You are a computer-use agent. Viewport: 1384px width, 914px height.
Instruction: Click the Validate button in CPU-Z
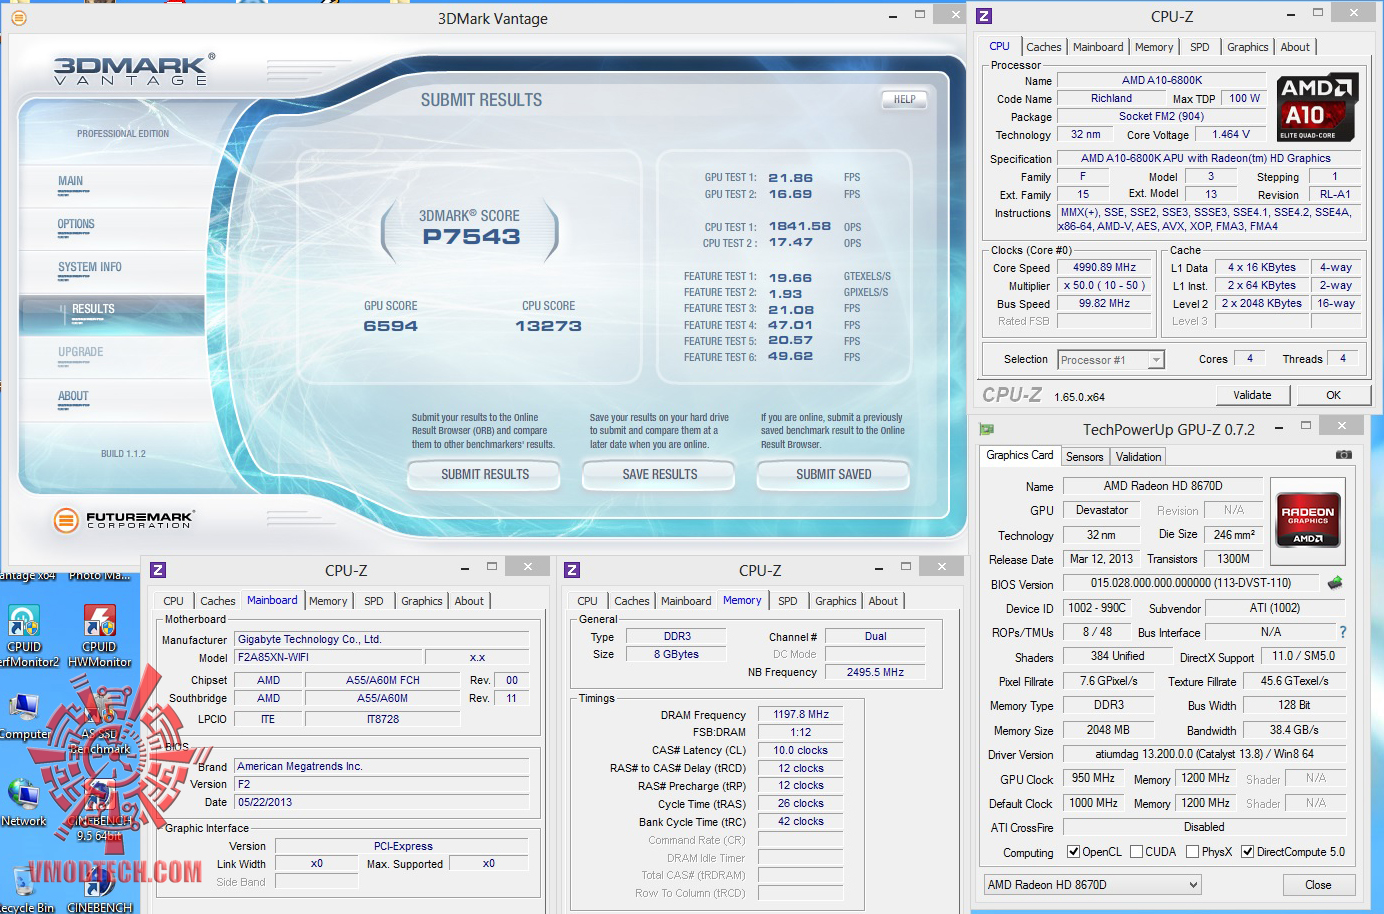tap(1252, 395)
